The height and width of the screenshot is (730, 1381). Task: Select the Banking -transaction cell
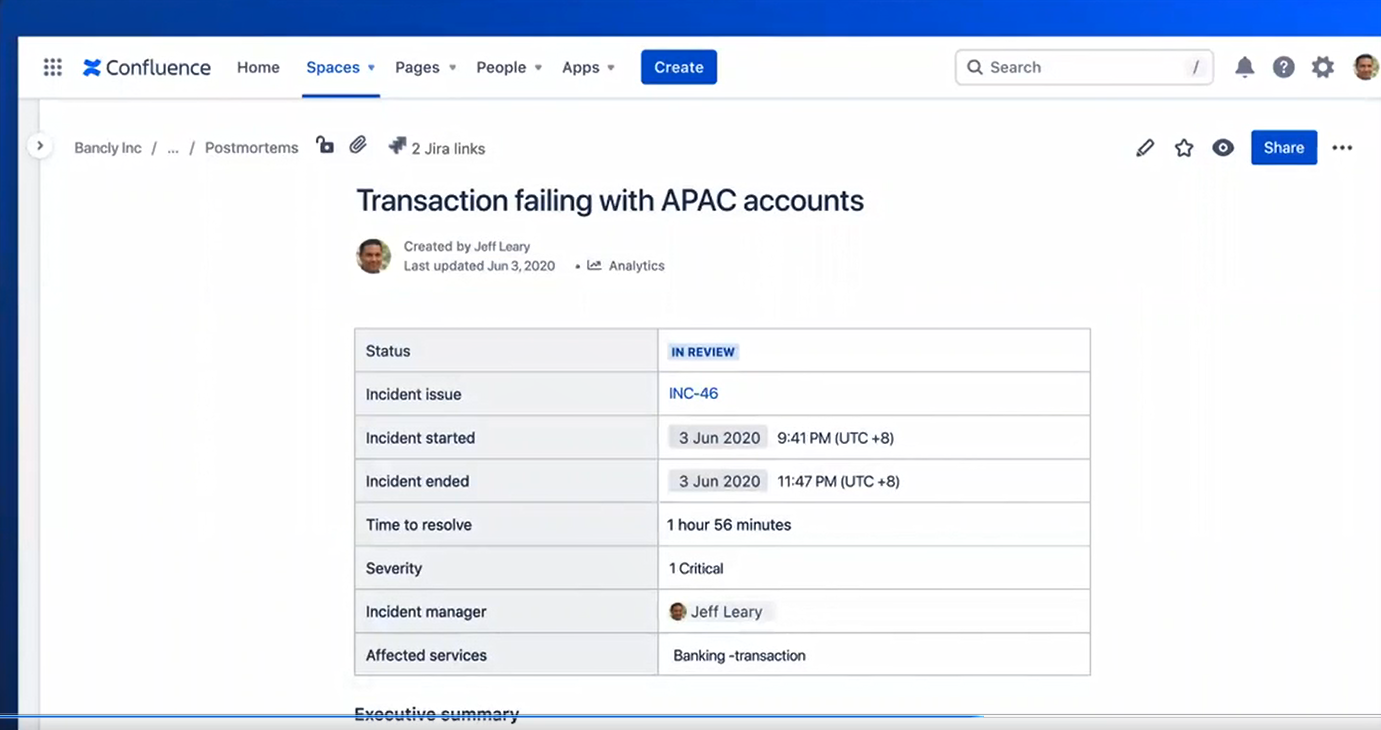click(874, 655)
